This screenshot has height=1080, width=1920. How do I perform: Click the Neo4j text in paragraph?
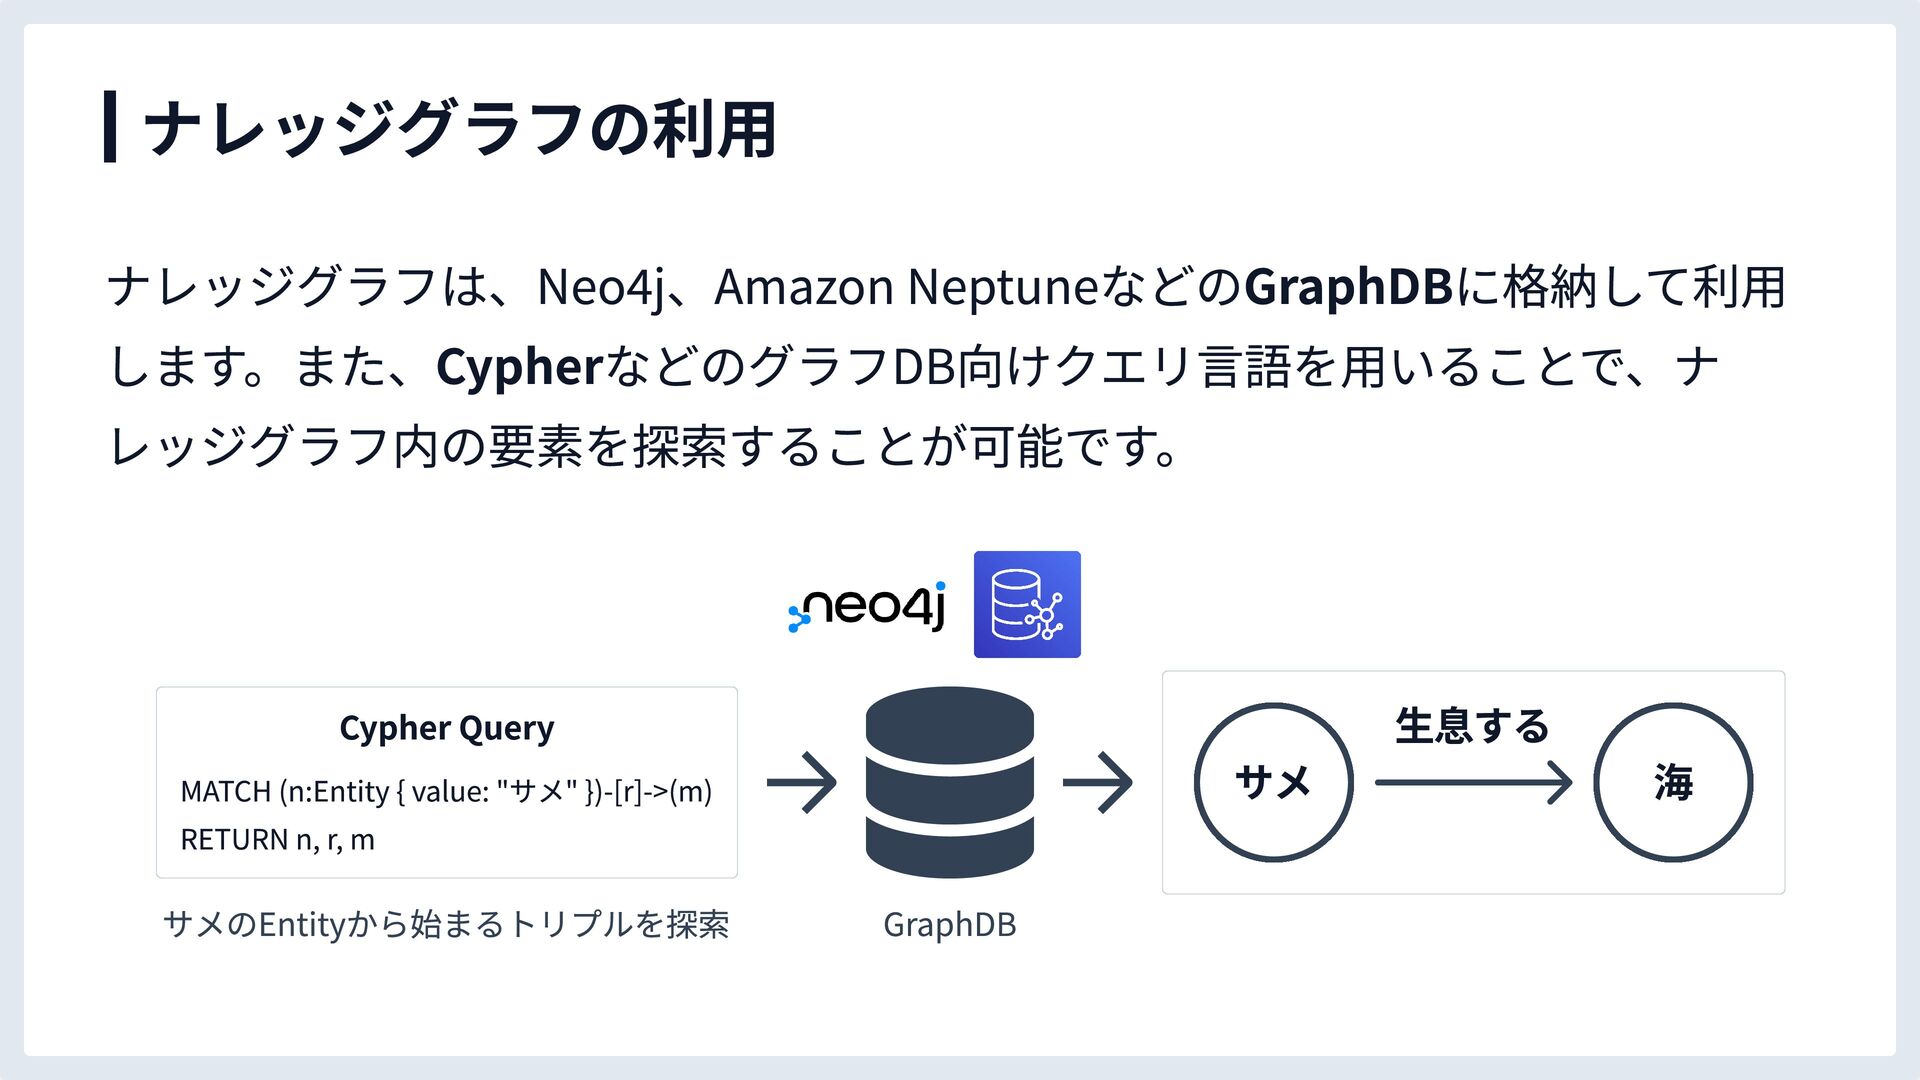point(600,288)
